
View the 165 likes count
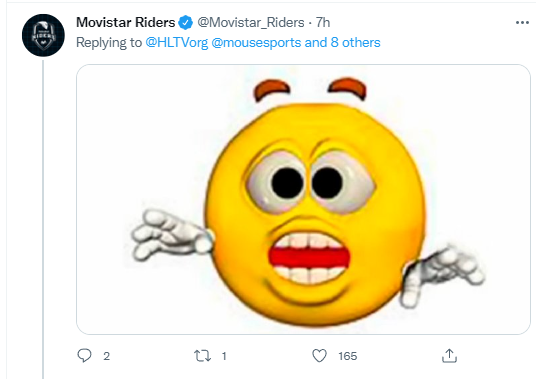click(x=348, y=356)
